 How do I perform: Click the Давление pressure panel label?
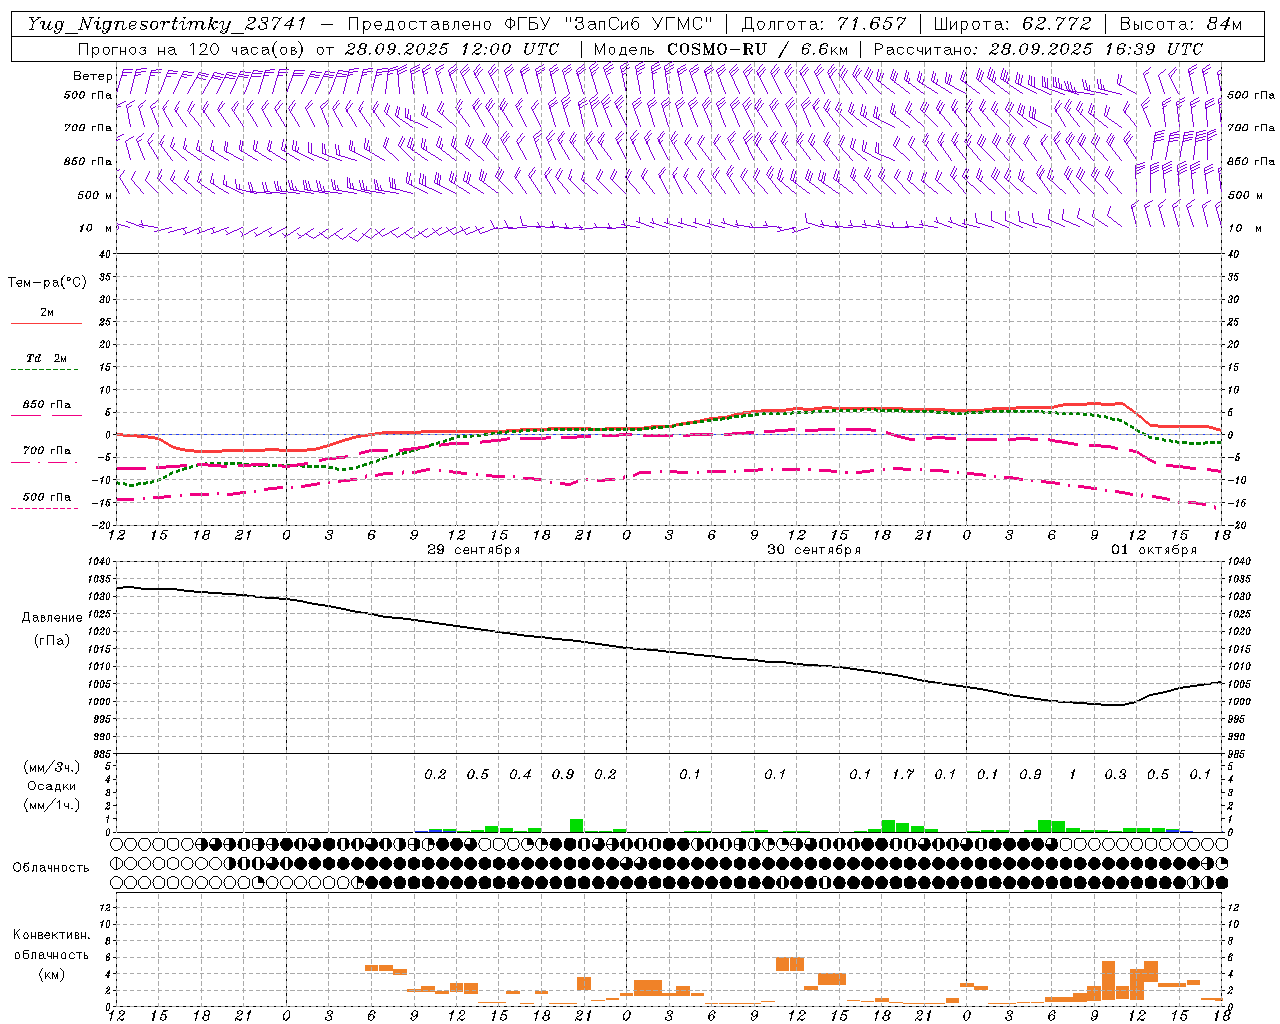click(x=51, y=618)
